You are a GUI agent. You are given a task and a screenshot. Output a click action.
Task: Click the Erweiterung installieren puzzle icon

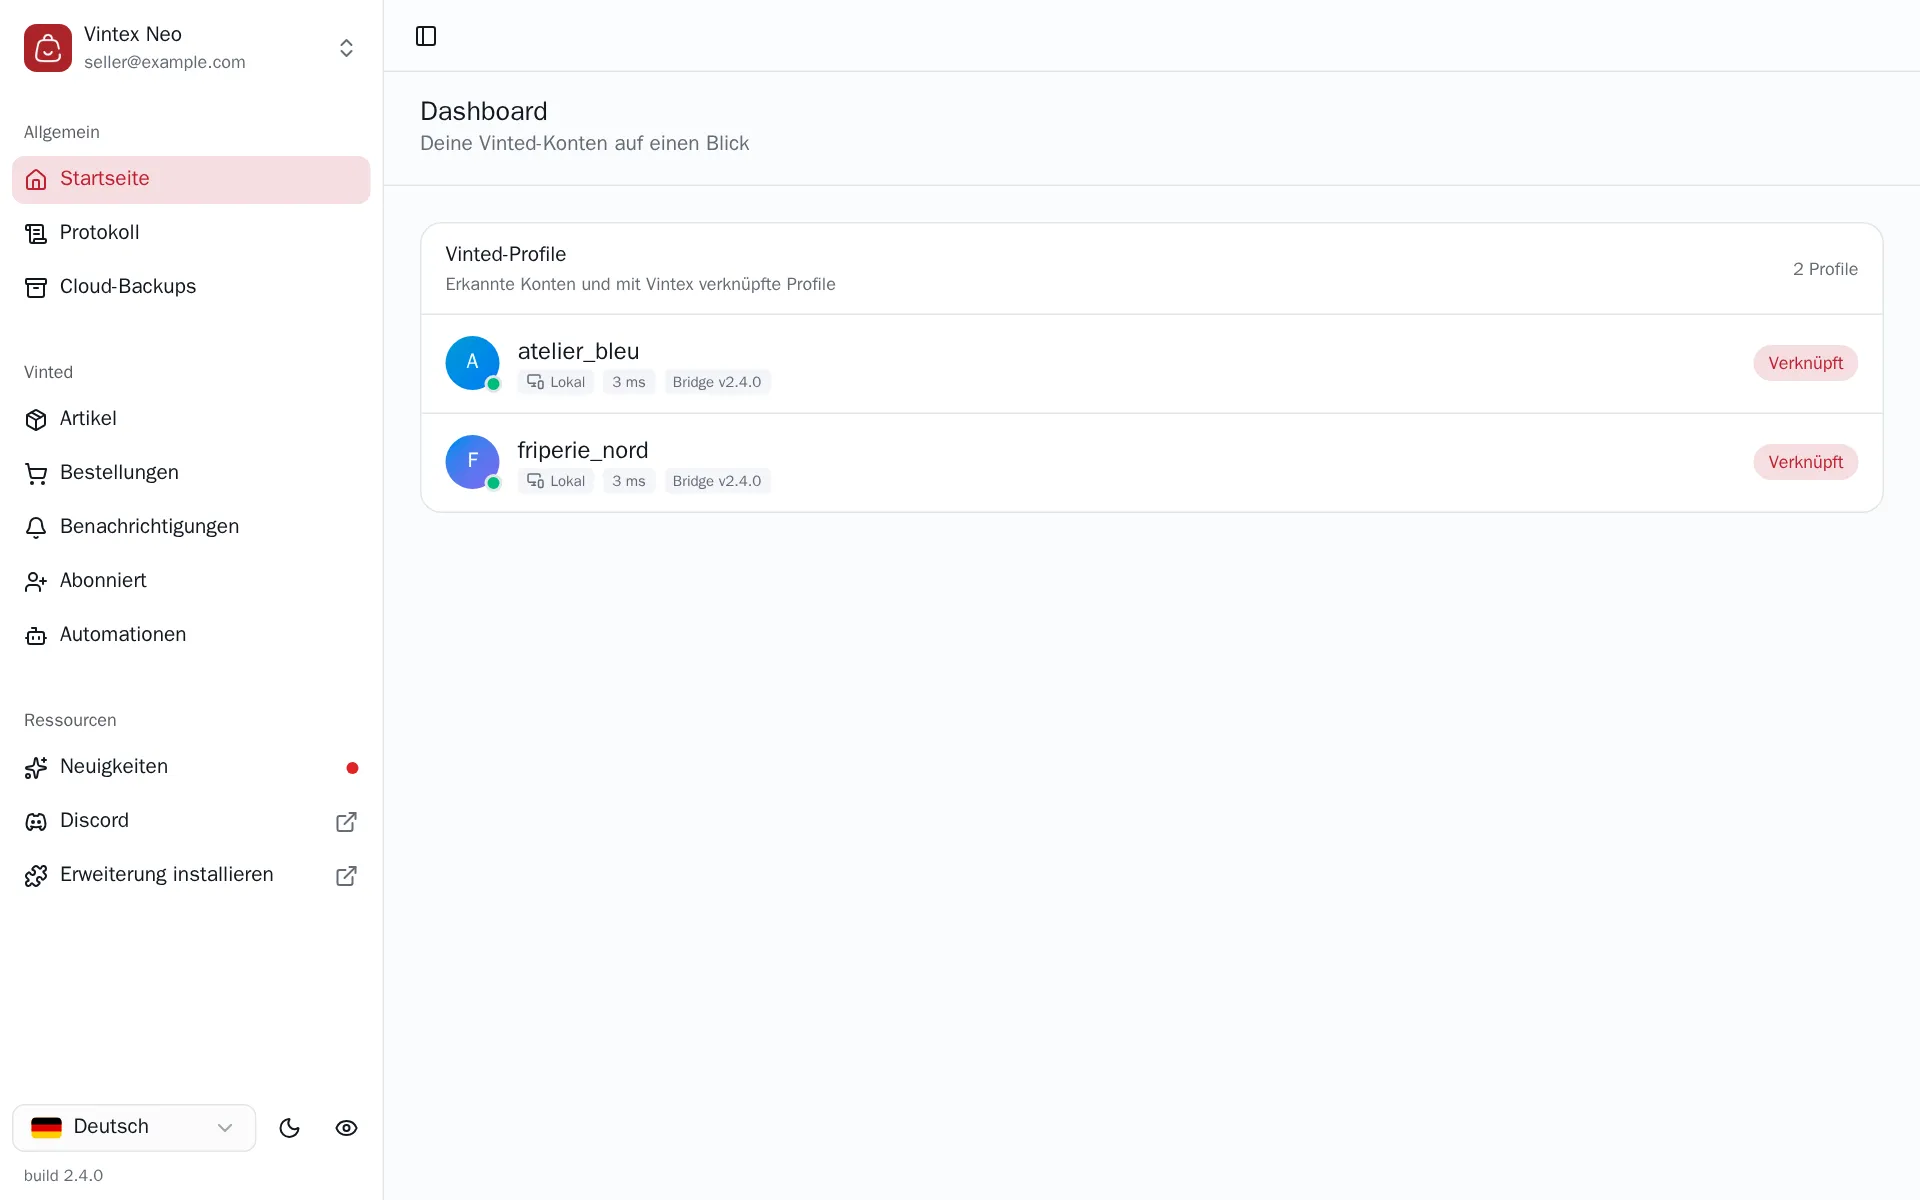pos(36,876)
